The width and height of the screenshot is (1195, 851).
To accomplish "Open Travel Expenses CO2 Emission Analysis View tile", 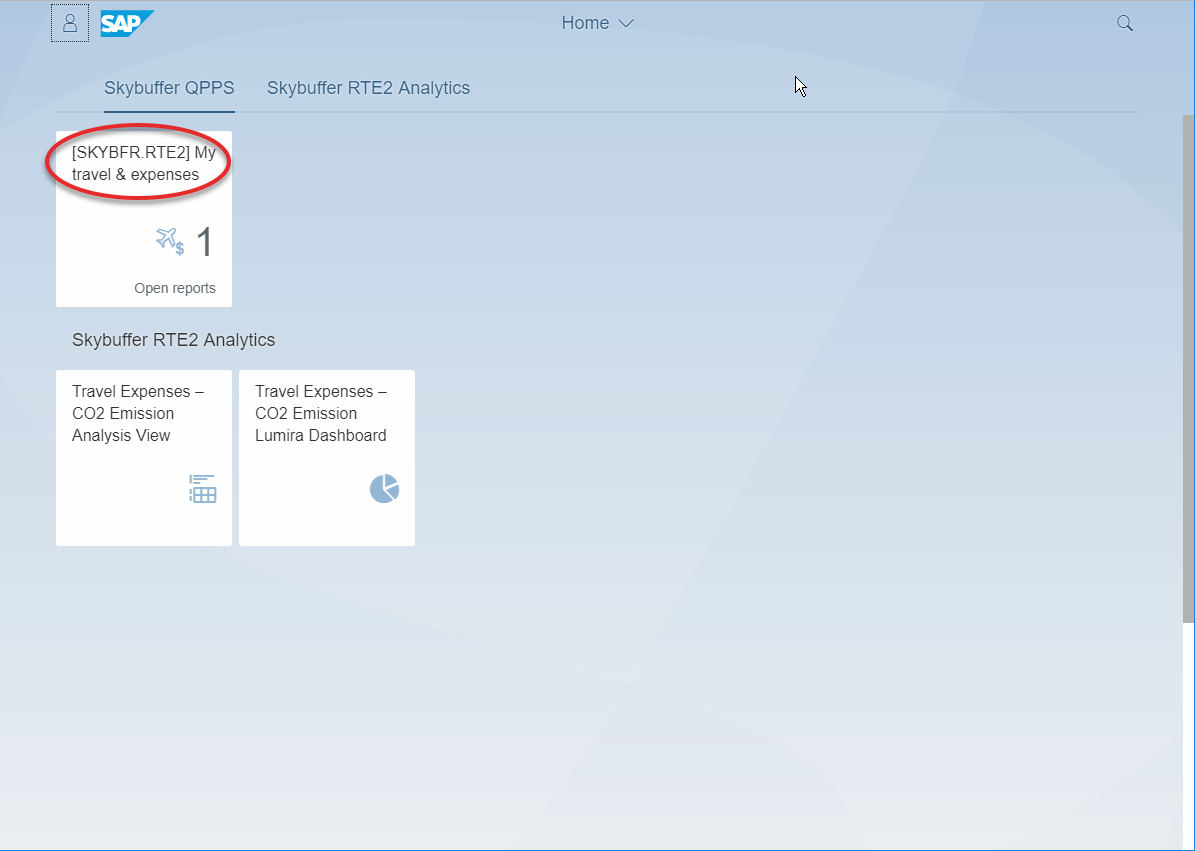I will [x=144, y=458].
